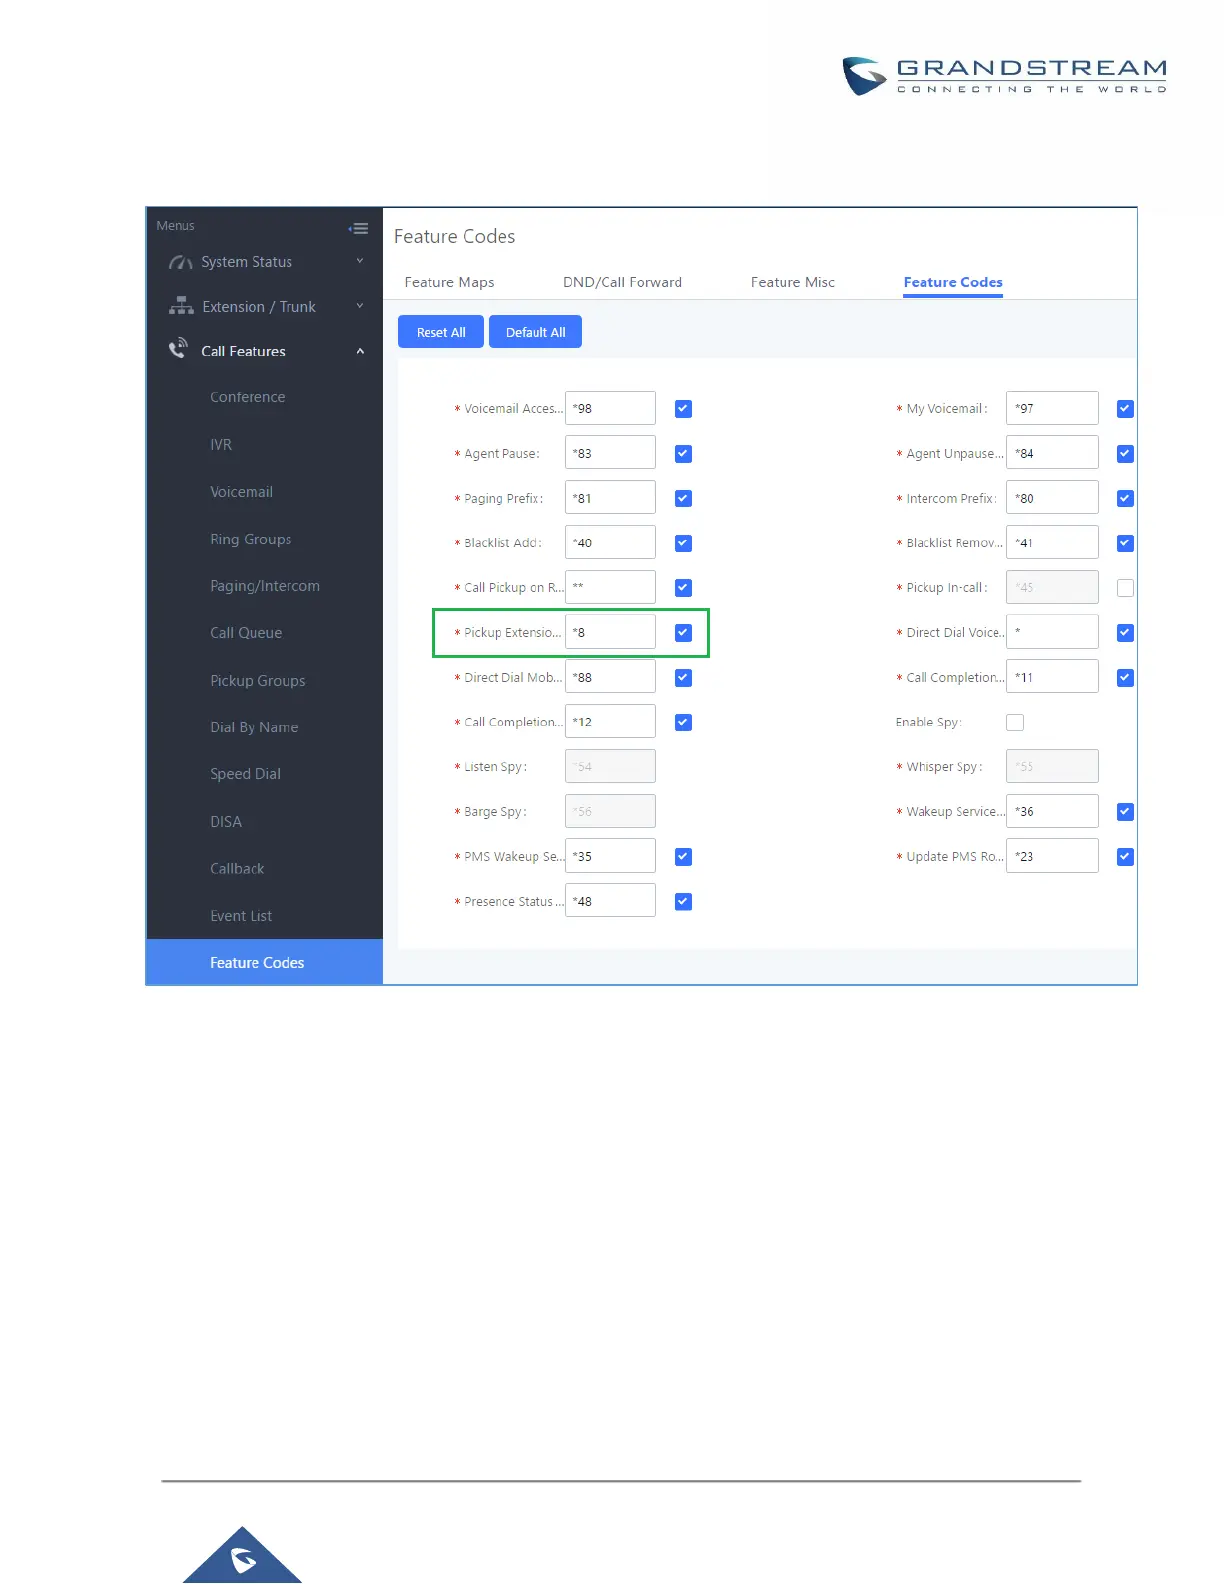
Task: Click the Call Pickup on Ringing ** field
Action: 610,588
